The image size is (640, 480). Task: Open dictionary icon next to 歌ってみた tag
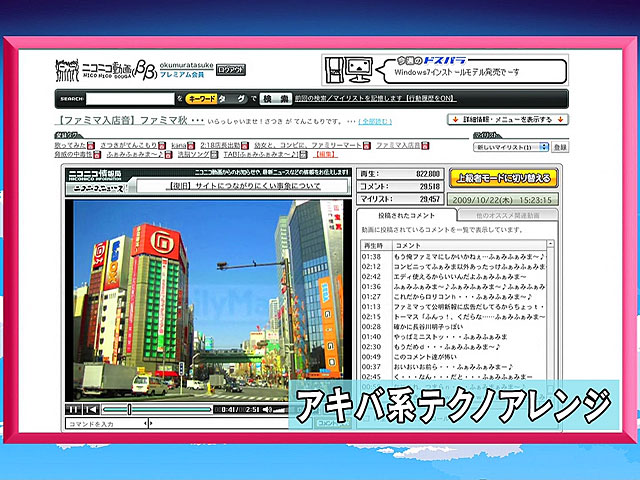coord(91,146)
